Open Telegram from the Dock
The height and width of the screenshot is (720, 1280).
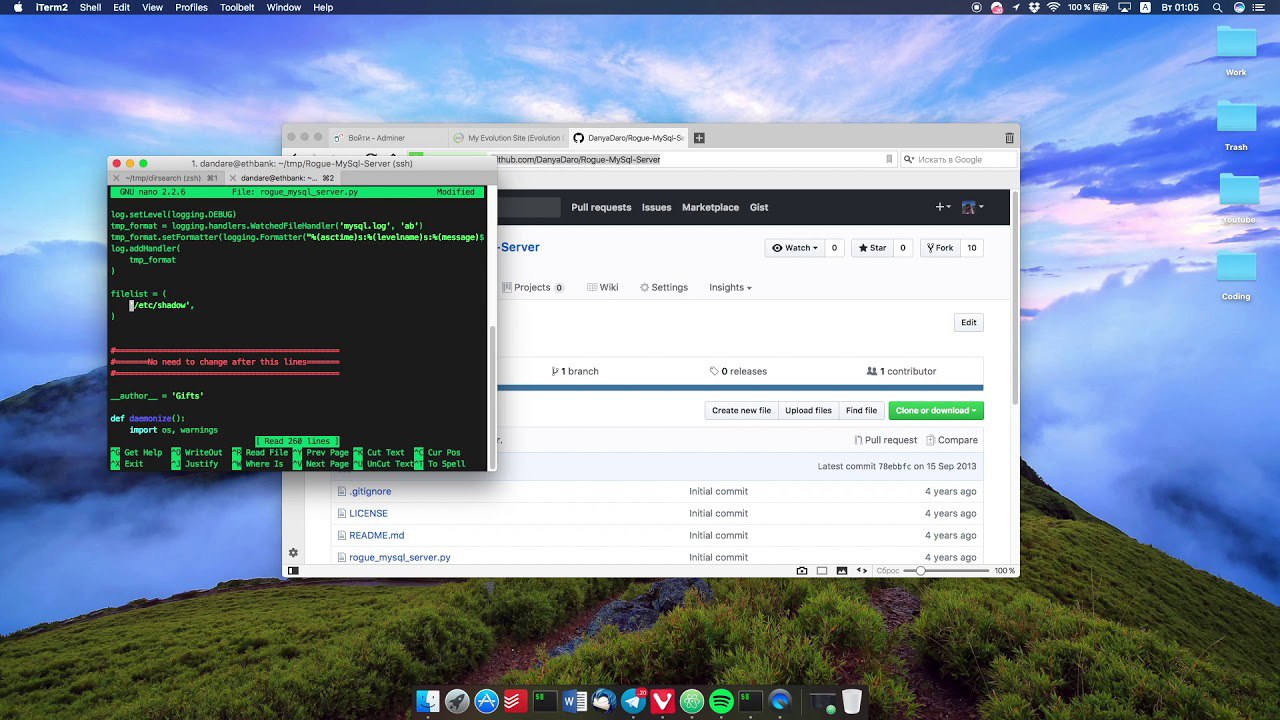[x=633, y=702]
